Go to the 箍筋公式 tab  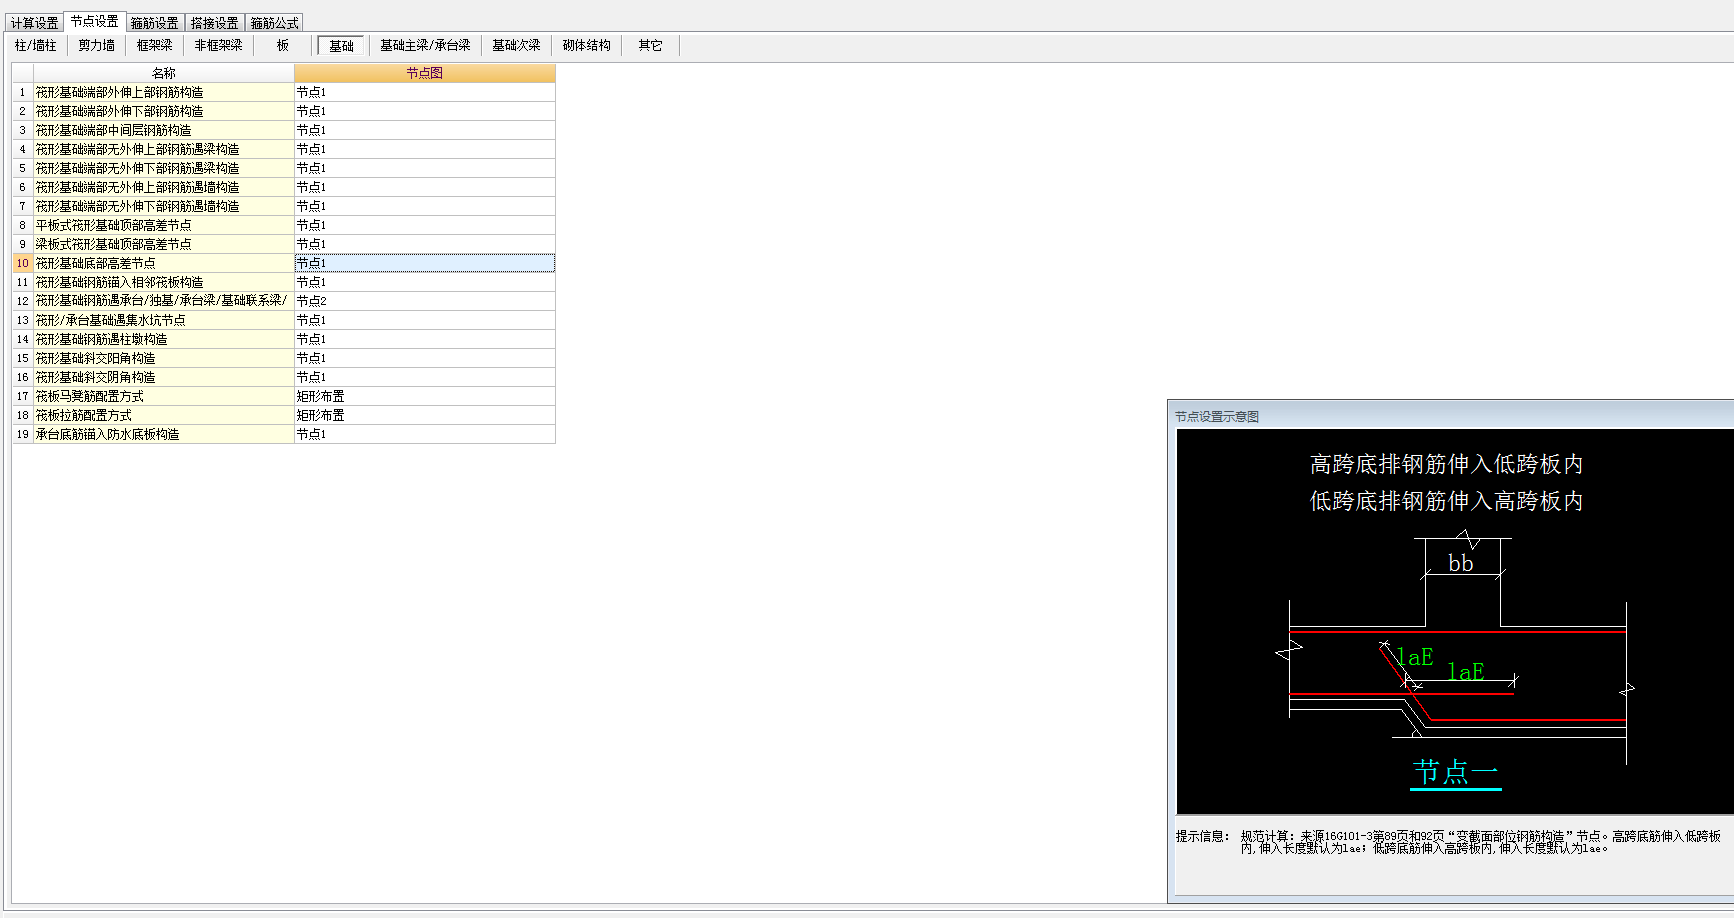pyautogui.click(x=274, y=22)
